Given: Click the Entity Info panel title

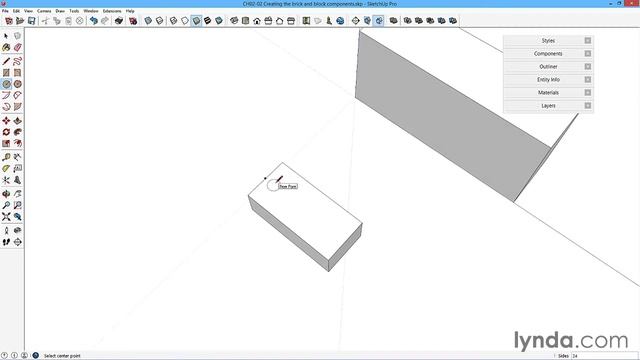Looking at the screenshot, I should tap(548, 80).
